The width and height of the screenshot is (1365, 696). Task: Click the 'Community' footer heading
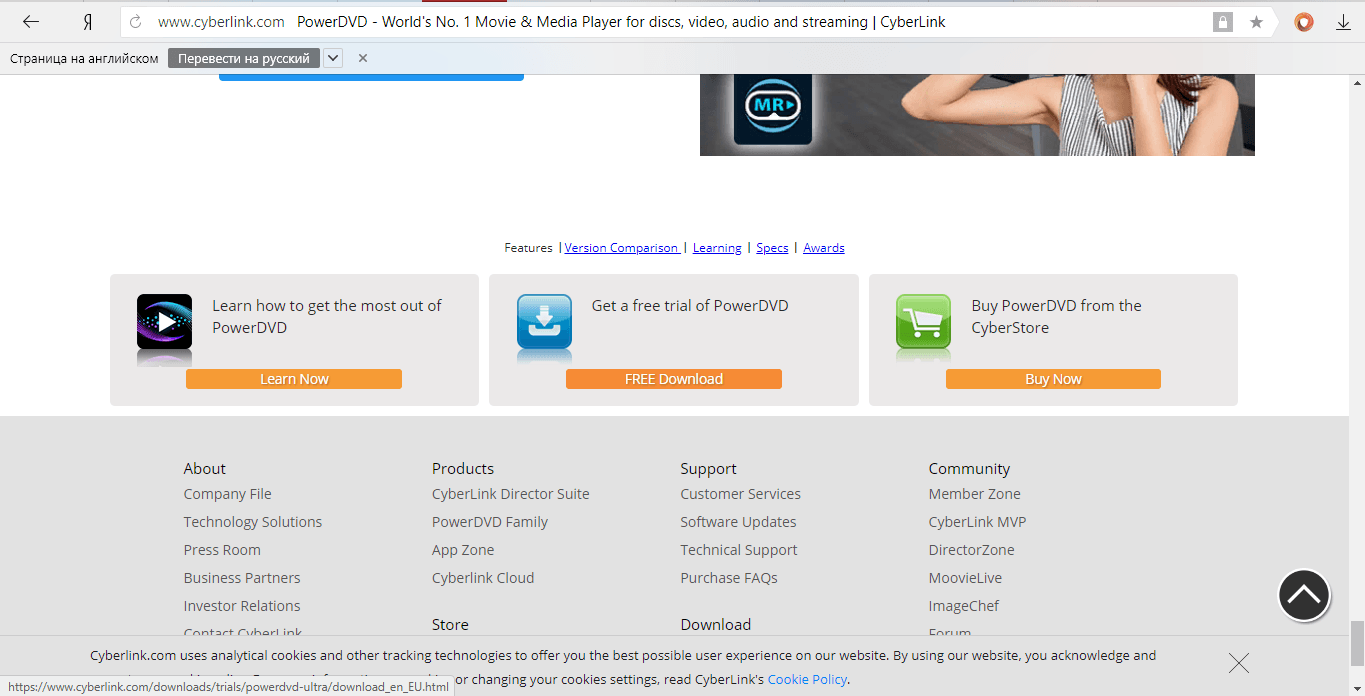coord(970,468)
